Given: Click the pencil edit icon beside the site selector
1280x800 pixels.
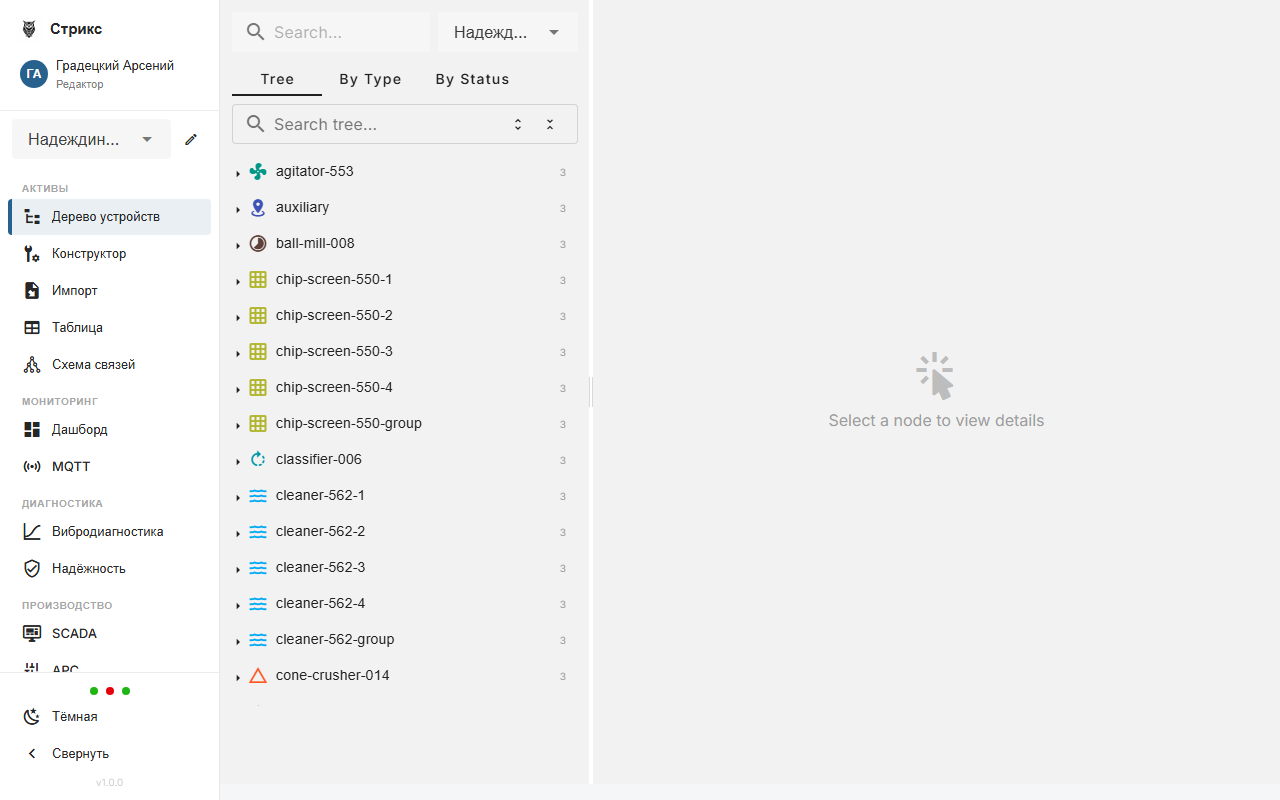Looking at the screenshot, I should 191,139.
